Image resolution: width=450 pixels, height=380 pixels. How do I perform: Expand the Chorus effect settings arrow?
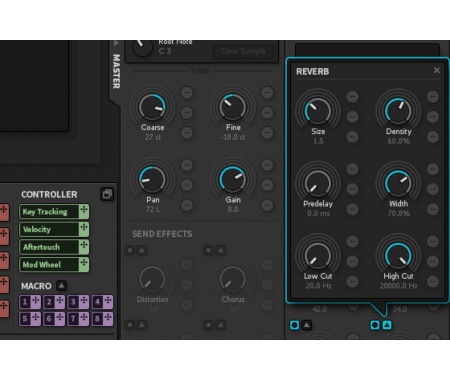(x=220, y=250)
